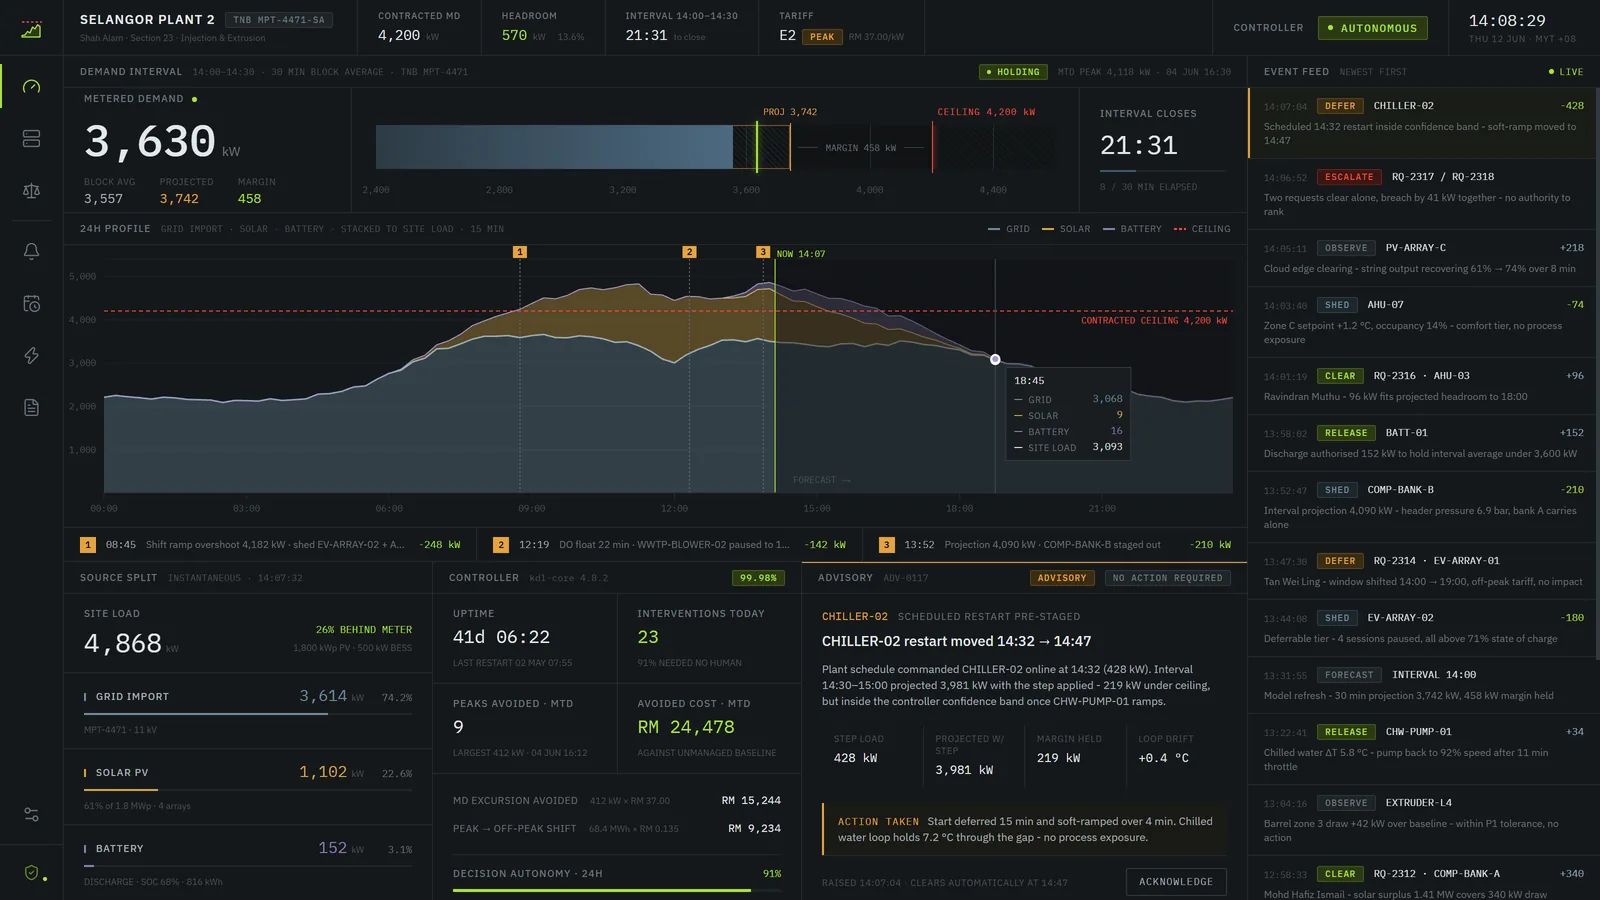Open the bell alerts sidebar icon

click(31, 251)
